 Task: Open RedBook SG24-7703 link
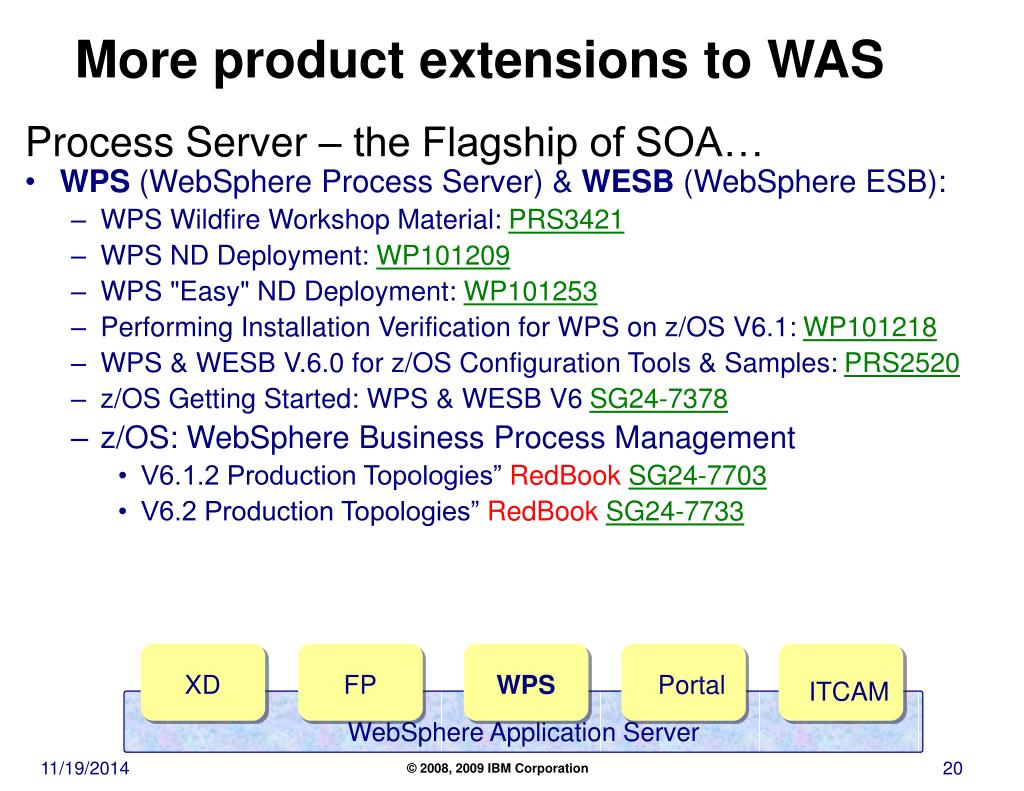[697, 476]
